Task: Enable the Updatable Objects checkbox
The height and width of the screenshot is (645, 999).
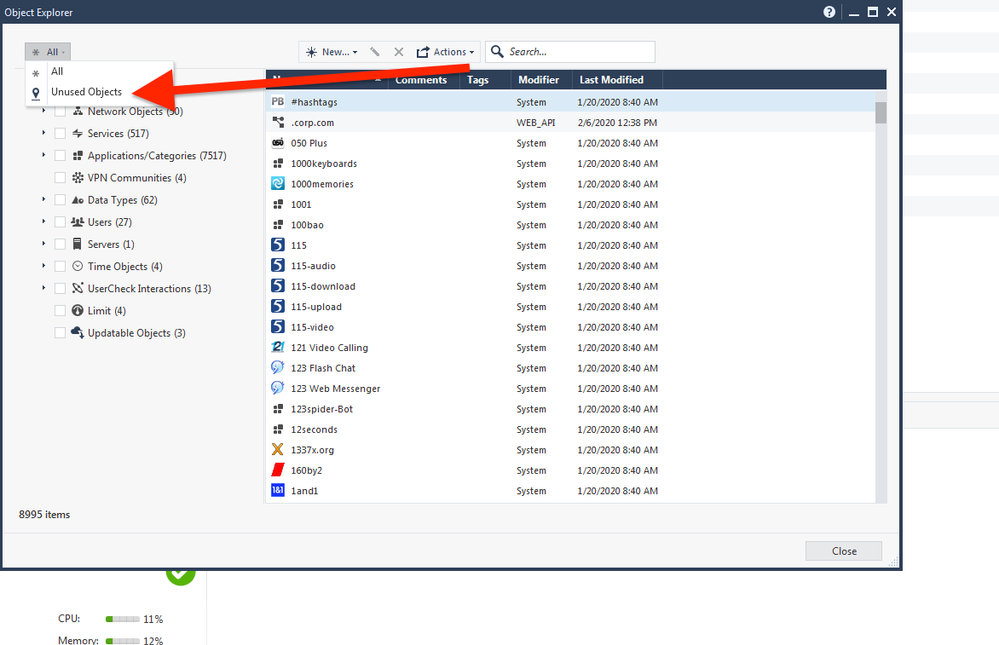Action: coord(61,333)
